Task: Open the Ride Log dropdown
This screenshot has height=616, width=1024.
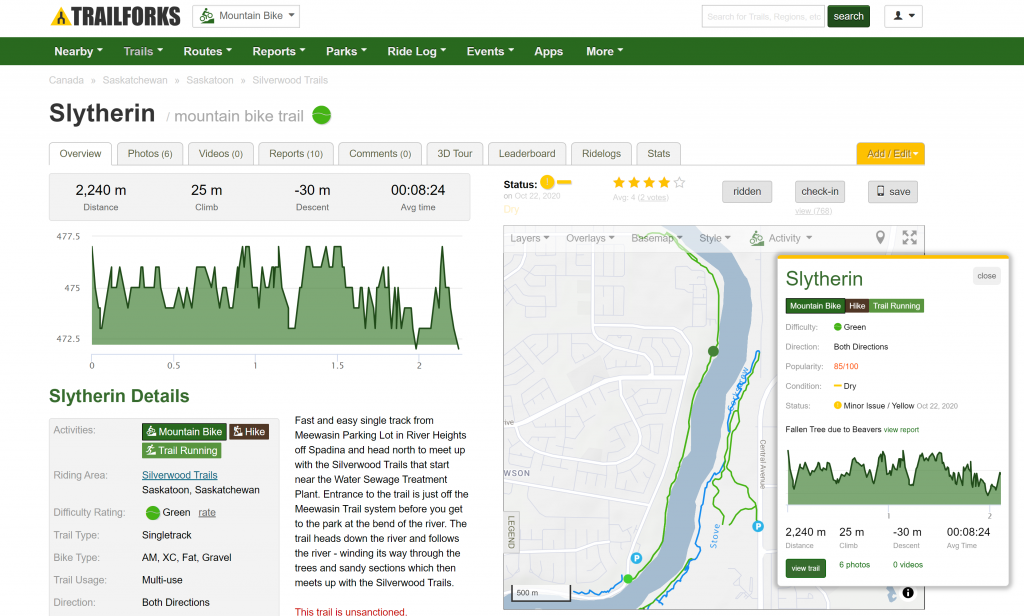Action: (417, 52)
